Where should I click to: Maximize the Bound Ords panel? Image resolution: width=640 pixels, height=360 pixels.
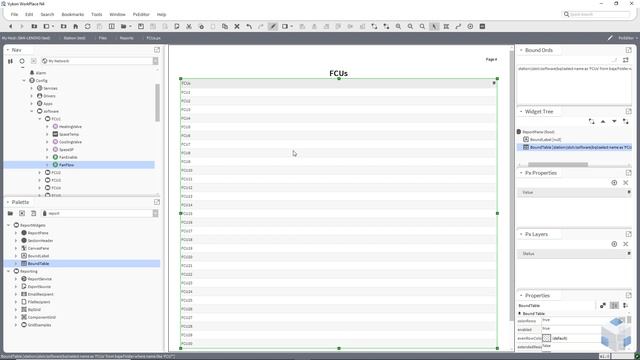pyautogui.click(x=629, y=50)
